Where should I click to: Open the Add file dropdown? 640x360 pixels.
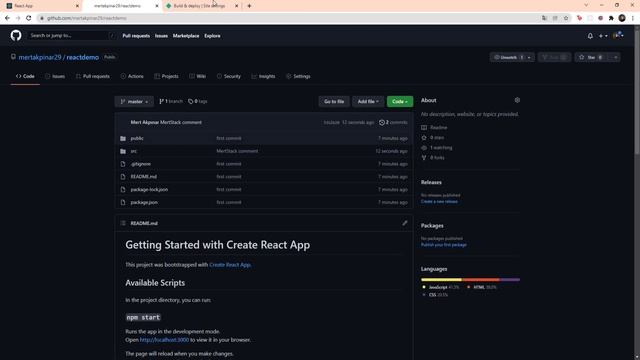pyautogui.click(x=368, y=101)
